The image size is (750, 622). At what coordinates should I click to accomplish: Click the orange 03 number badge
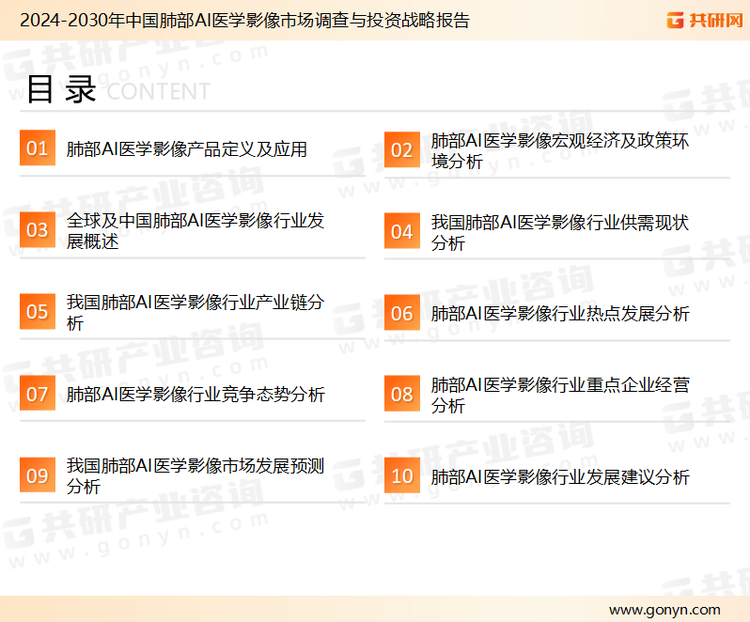pos(37,230)
